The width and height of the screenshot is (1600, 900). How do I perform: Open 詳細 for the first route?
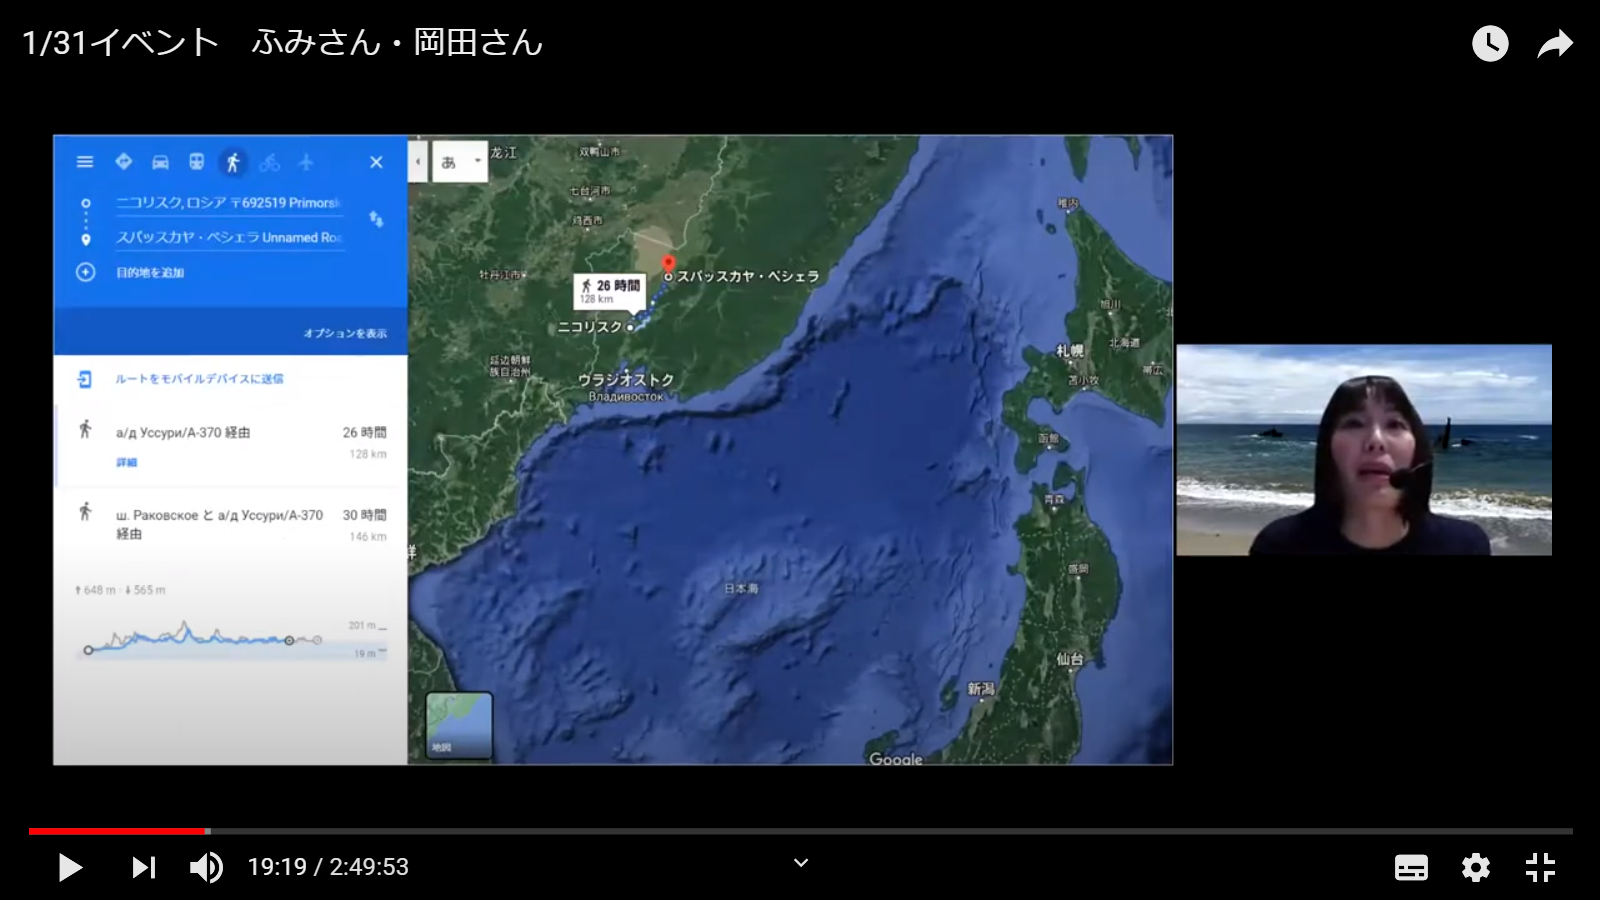tap(126, 462)
